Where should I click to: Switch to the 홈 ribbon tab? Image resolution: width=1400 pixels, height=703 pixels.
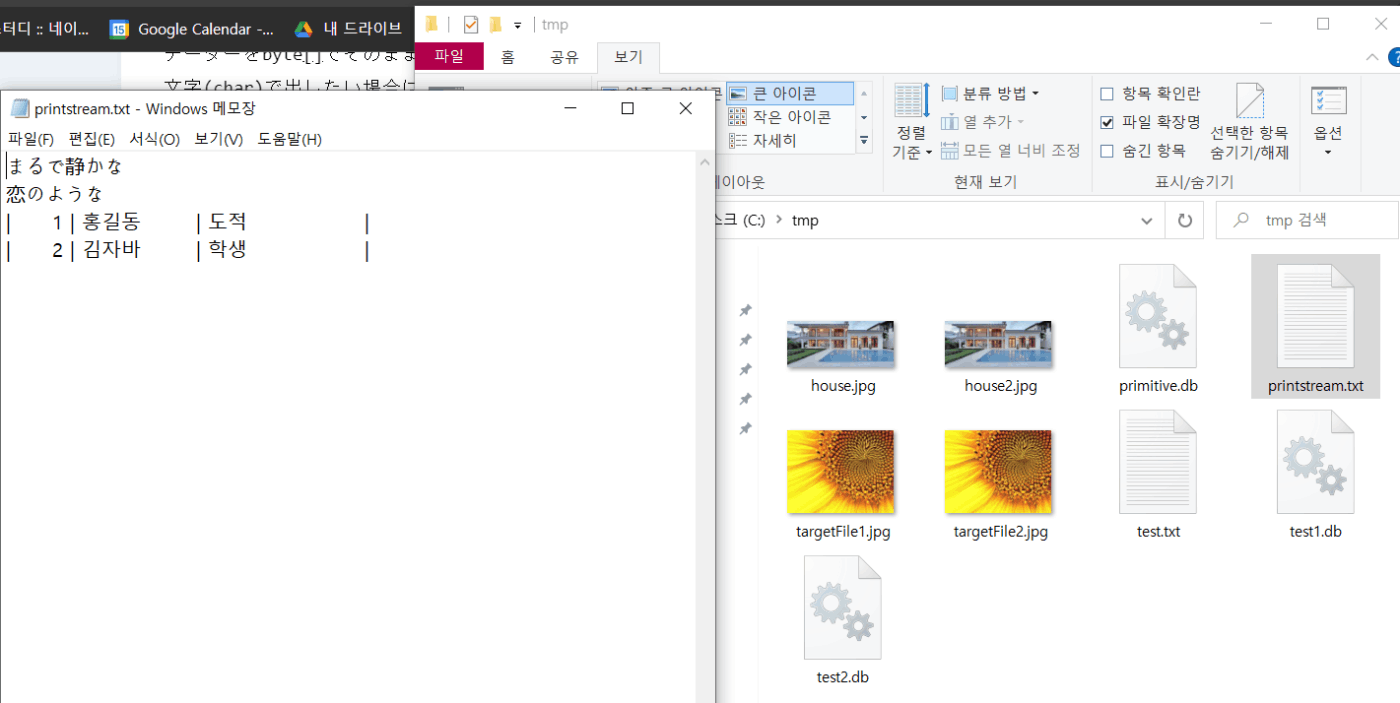coord(508,57)
